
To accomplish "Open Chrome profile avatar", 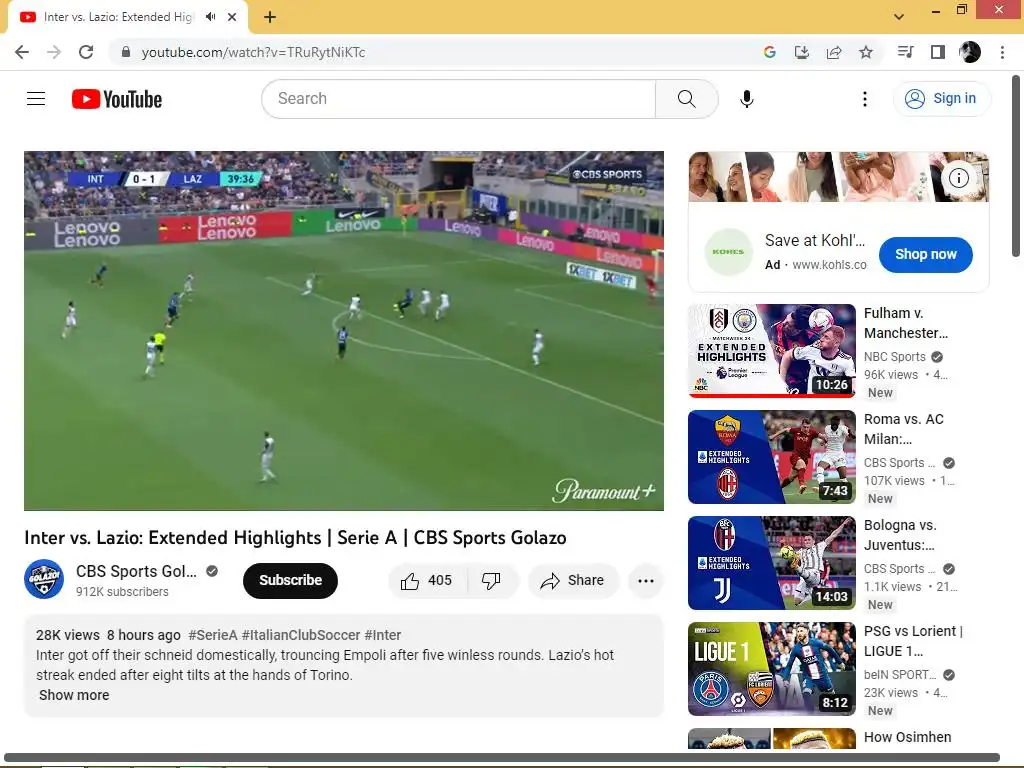I will (970, 52).
